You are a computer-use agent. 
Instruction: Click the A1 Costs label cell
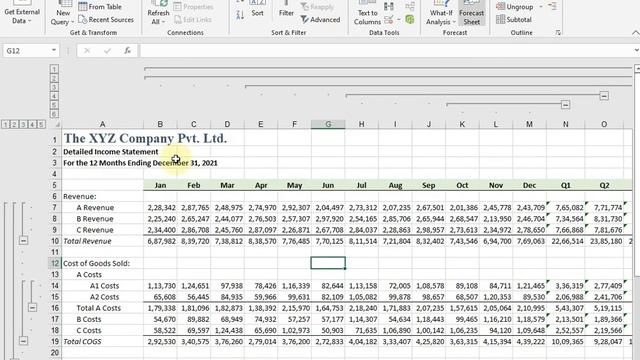point(102,286)
